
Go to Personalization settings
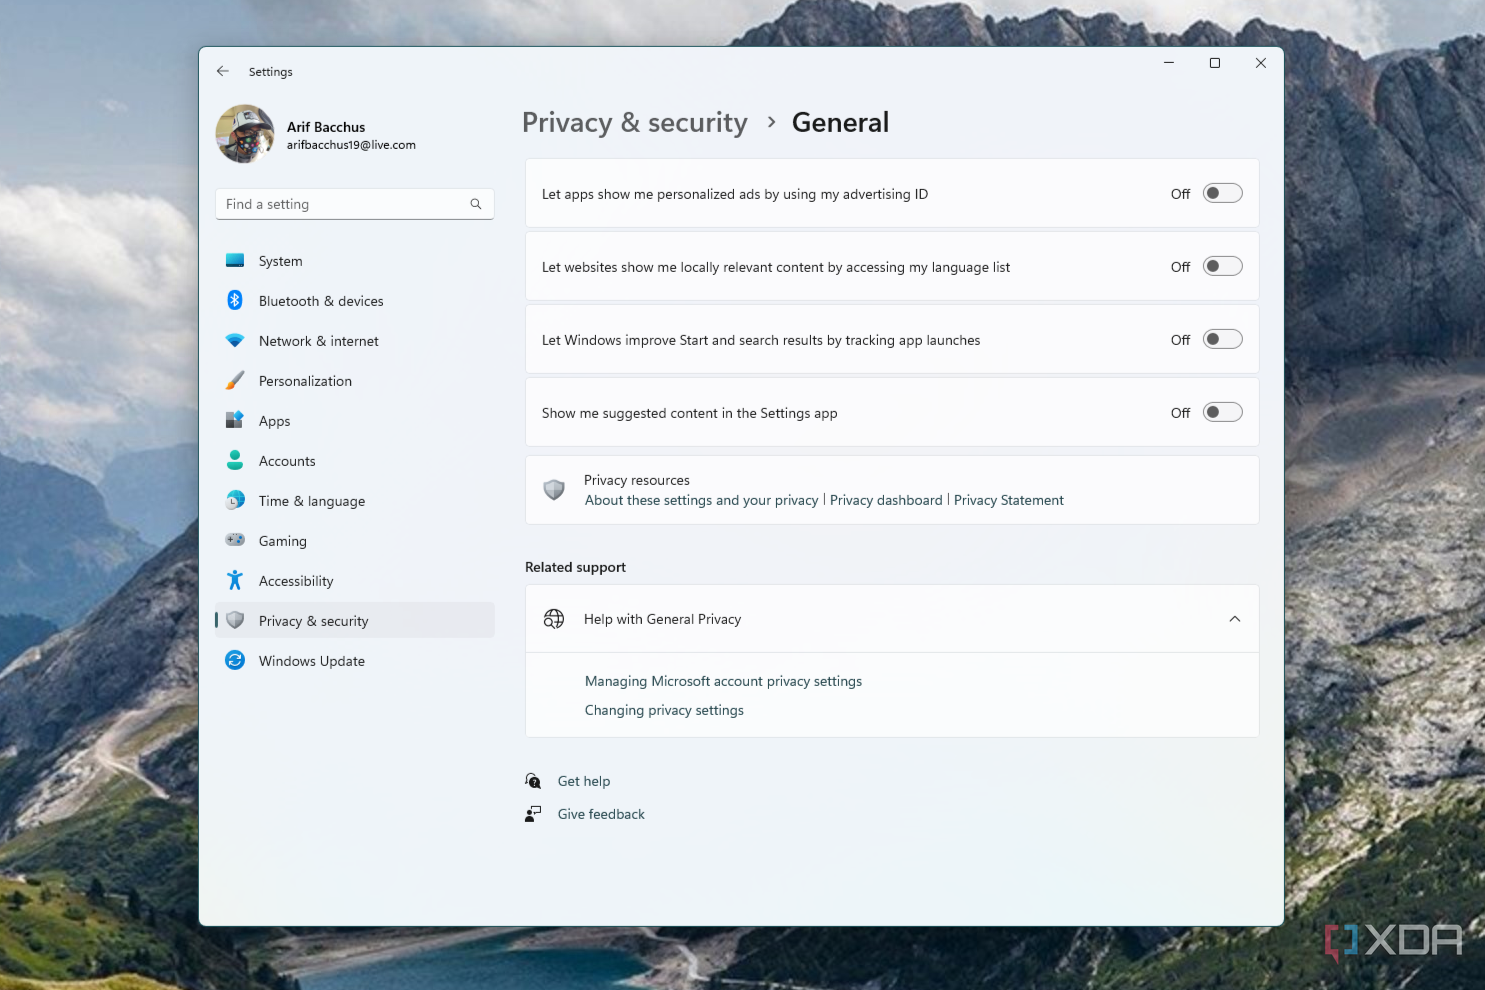(x=354, y=381)
